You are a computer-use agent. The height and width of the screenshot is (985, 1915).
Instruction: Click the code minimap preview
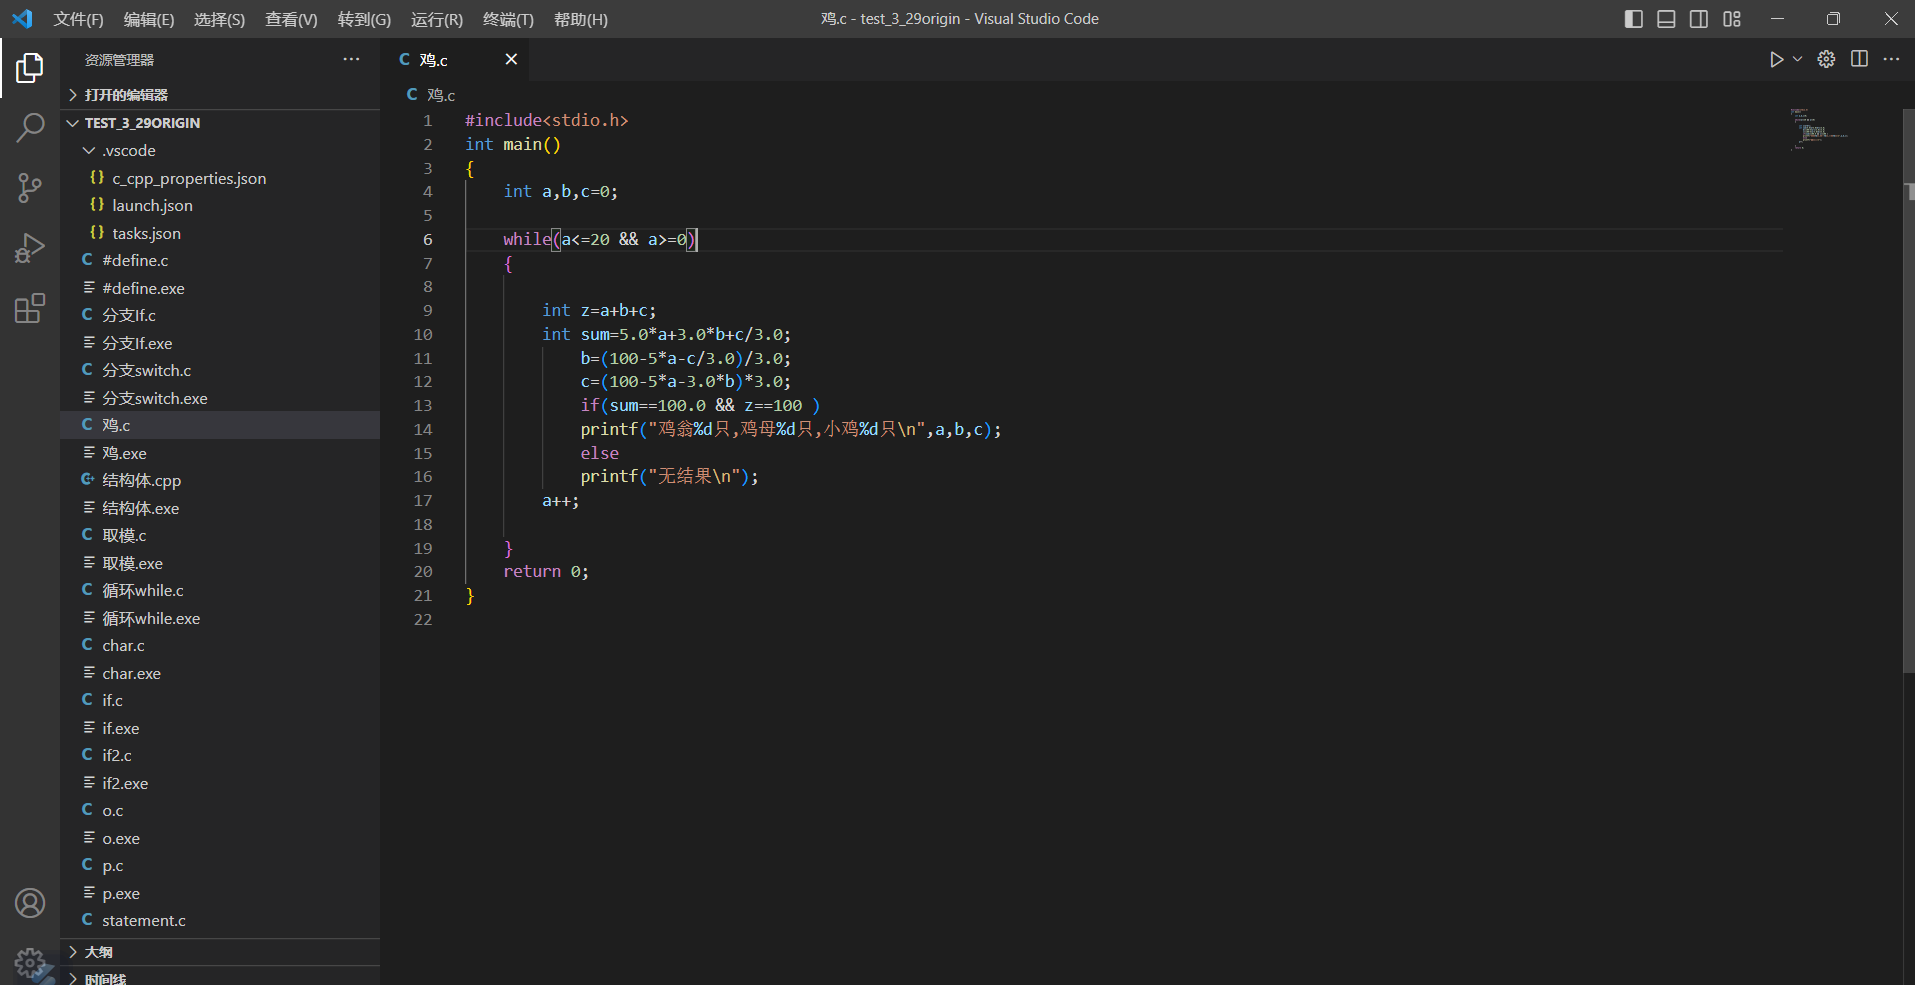(1818, 130)
